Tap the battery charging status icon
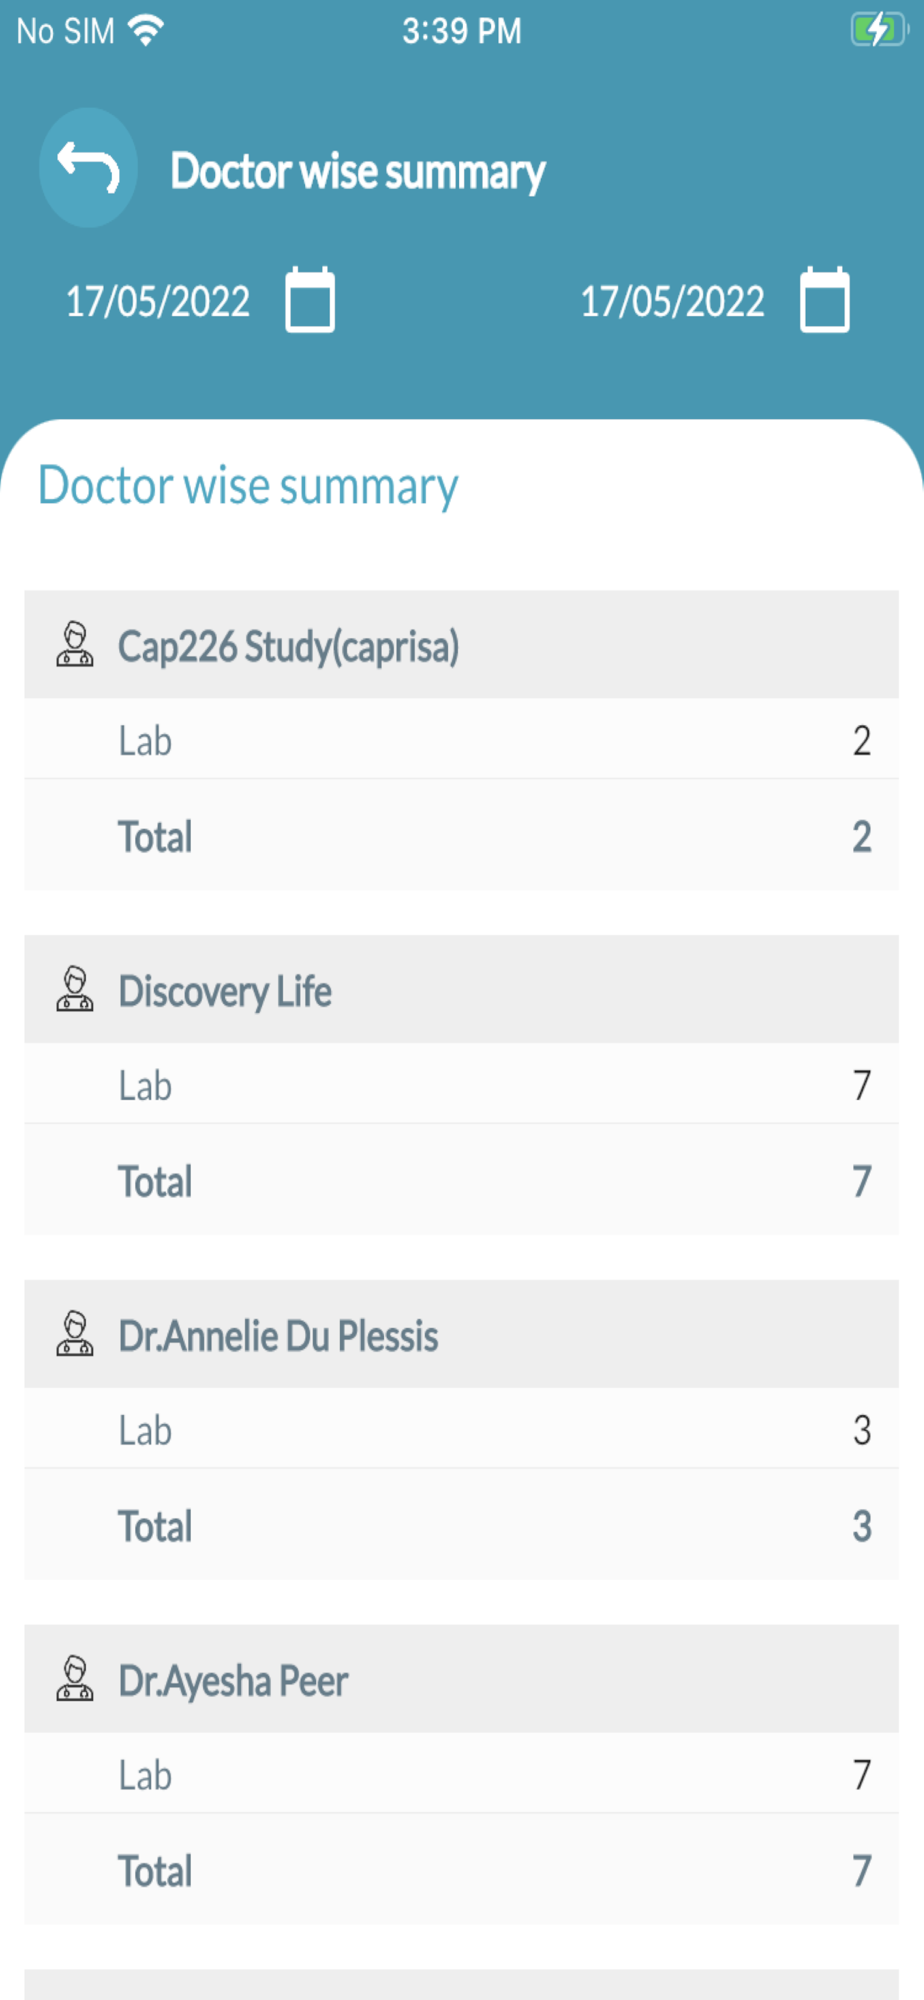The width and height of the screenshot is (924, 2000). [x=877, y=30]
